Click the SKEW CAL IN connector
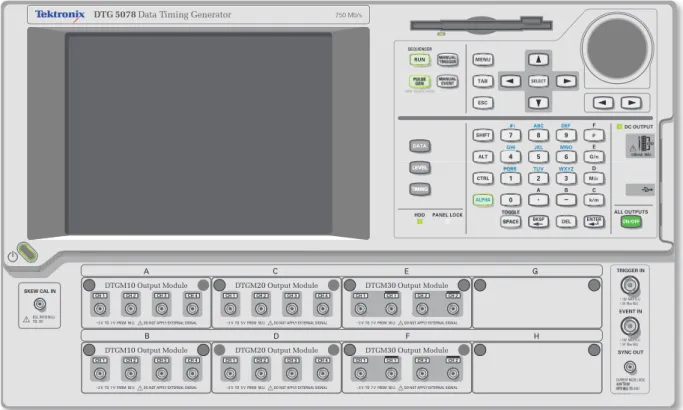This screenshot has width=683, height=410. pyautogui.click(x=40, y=304)
